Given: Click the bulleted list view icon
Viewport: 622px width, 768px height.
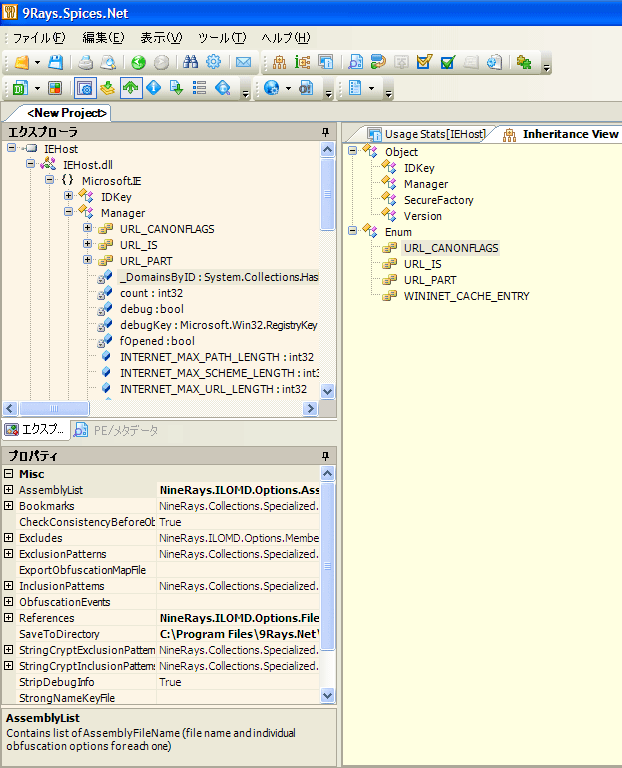Looking at the screenshot, I should click(x=199, y=88).
